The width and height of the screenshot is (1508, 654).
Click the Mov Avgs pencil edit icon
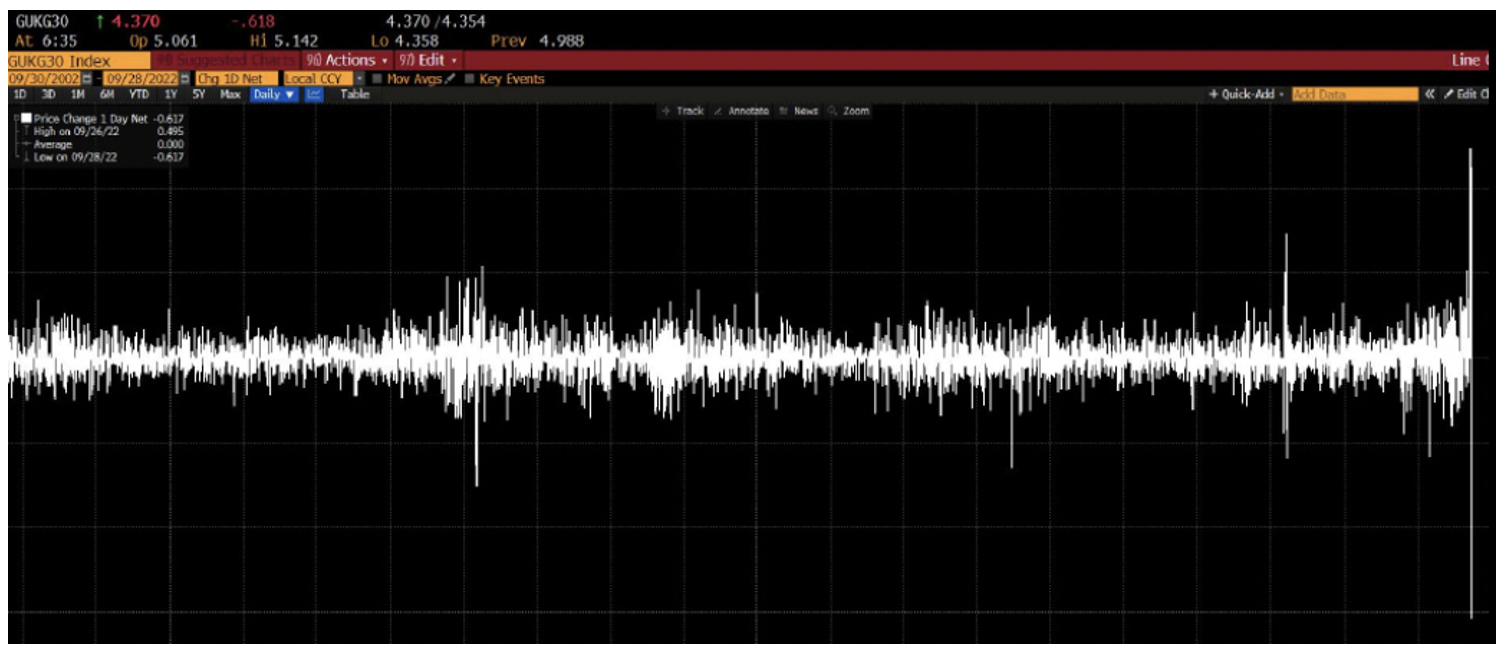pos(451,79)
